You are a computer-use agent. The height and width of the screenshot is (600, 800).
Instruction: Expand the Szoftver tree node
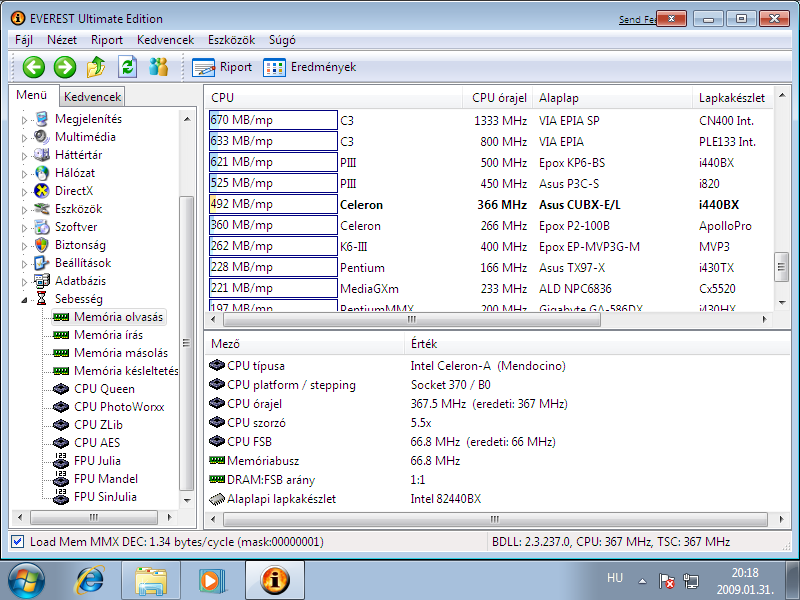(x=24, y=228)
